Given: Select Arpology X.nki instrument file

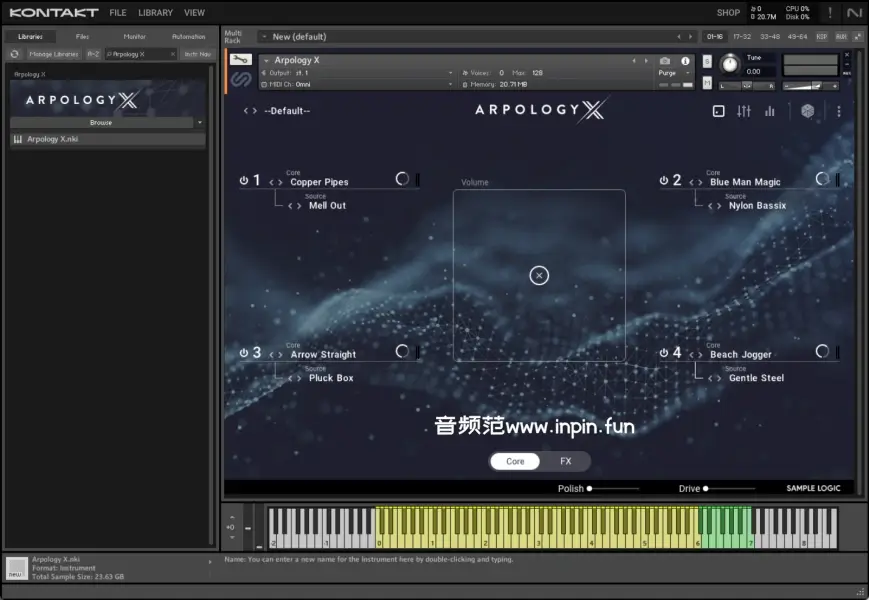Looking at the screenshot, I should (53, 139).
